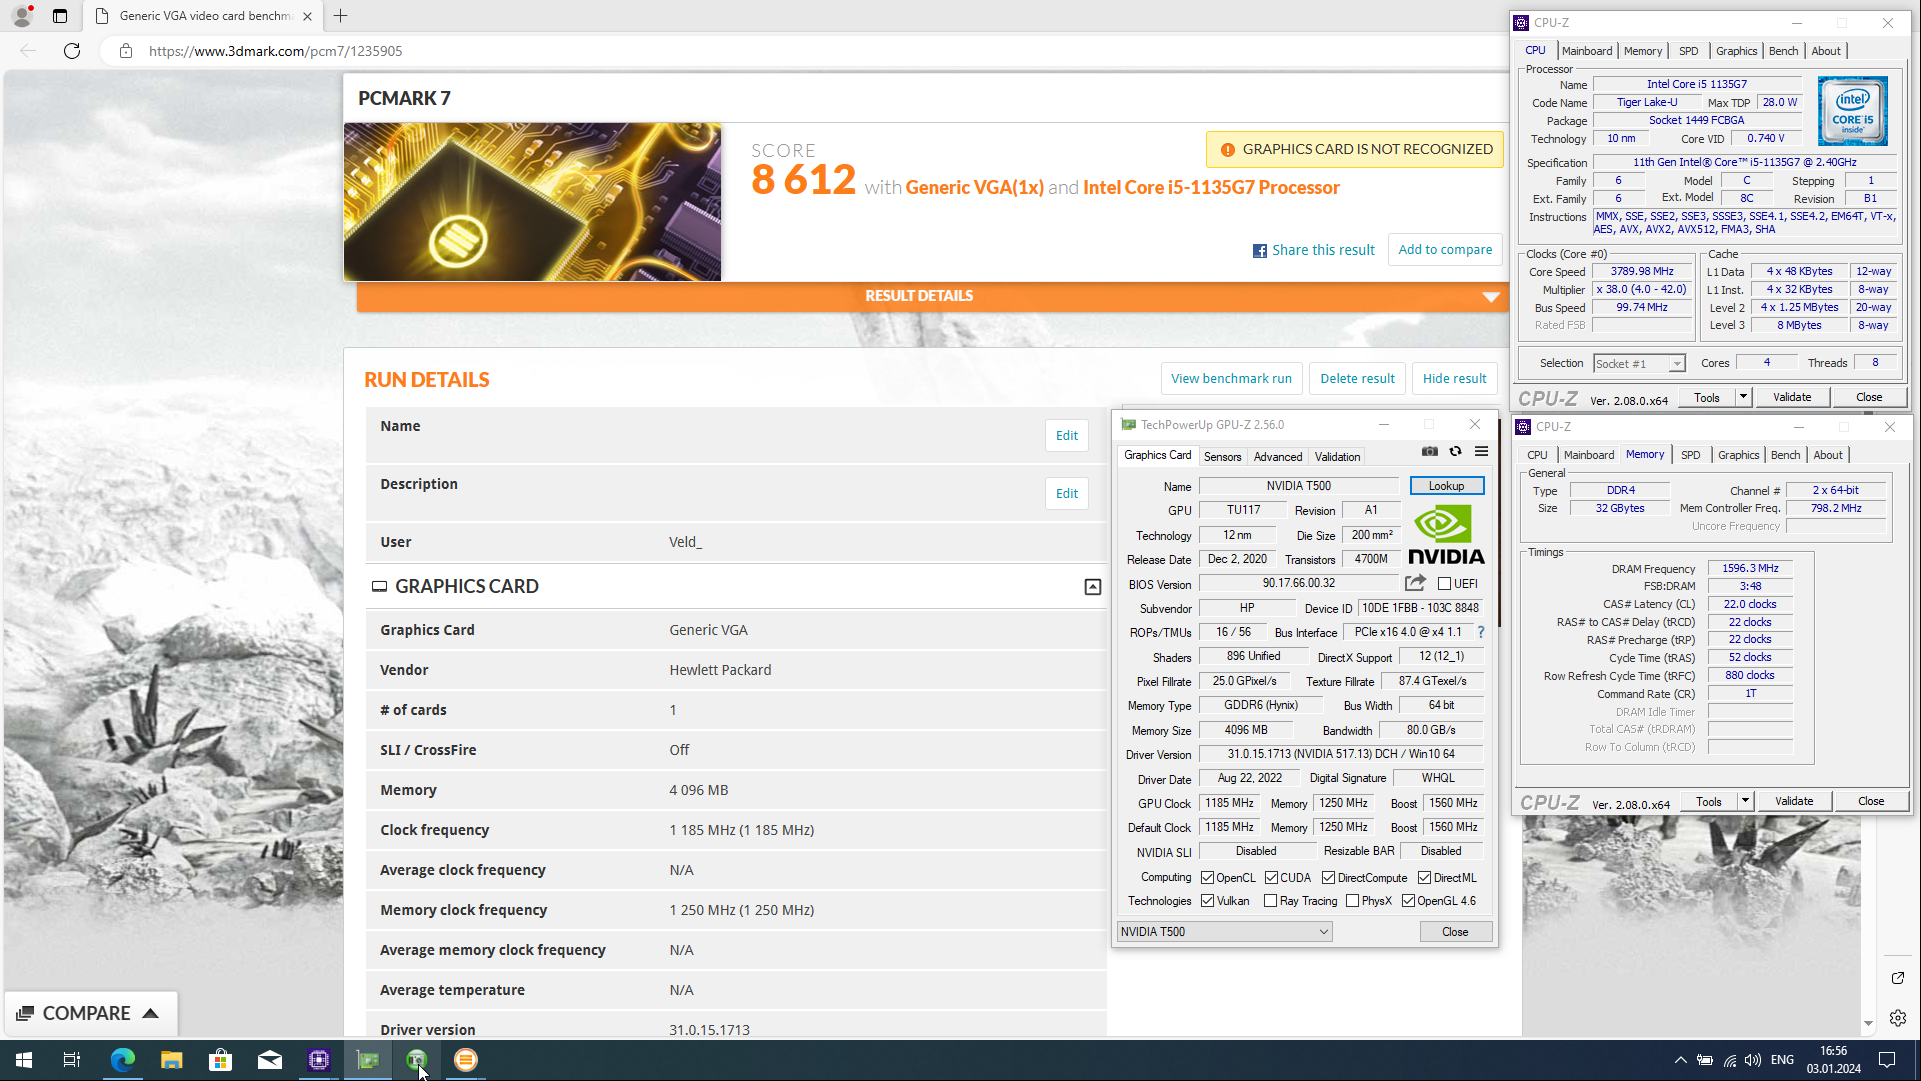Viewport: 1921px width, 1081px height.
Task: Open Tools dropdown arrow in upper CPU-Z window
Action: [x=1743, y=397]
